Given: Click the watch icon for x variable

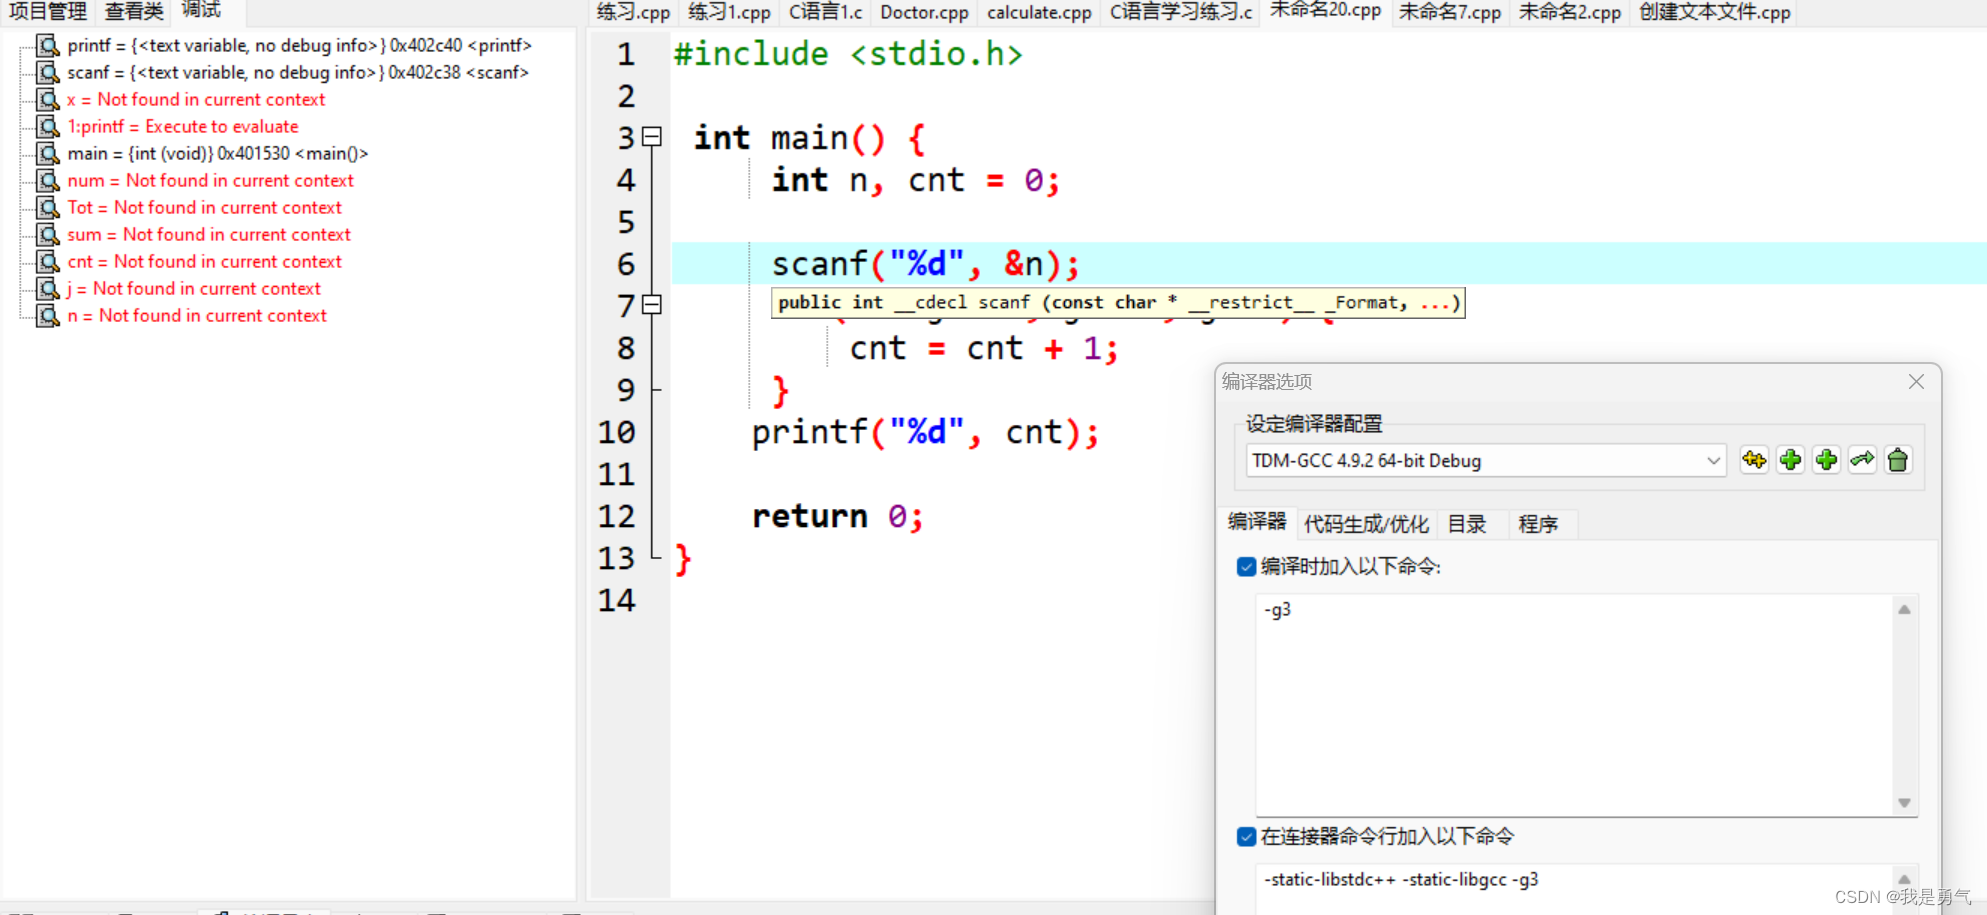Looking at the screenshot, I should coord(48,99).
